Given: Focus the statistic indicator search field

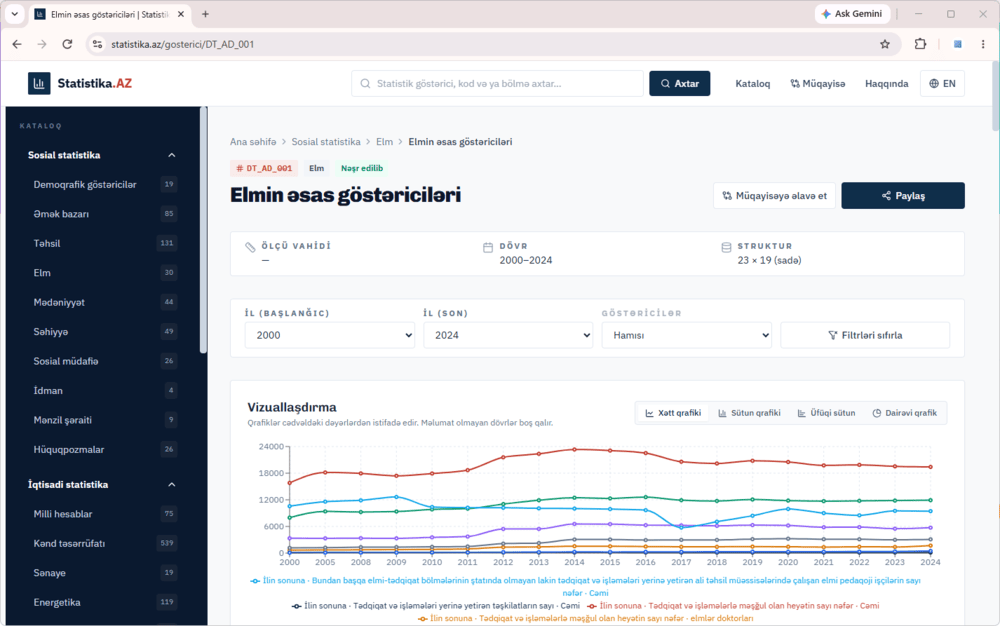Looking at the screenshot, I should (x=497, y=84).
